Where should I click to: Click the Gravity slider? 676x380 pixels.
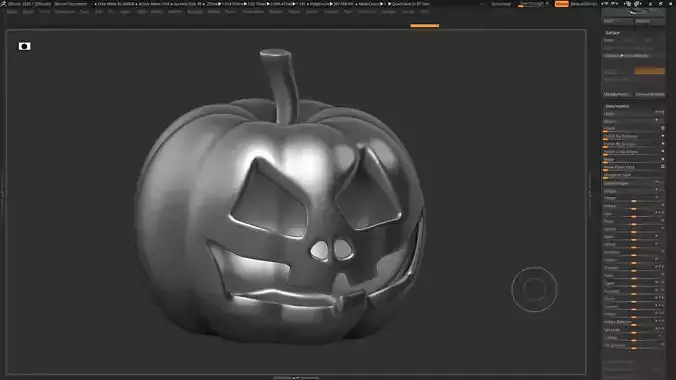coord(633,338)
